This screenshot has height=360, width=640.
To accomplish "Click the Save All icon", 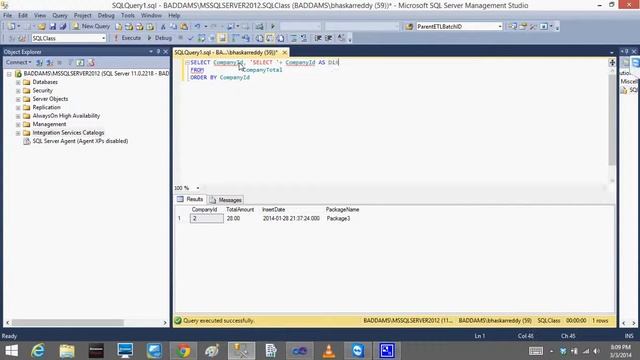I will pos(63,27).
